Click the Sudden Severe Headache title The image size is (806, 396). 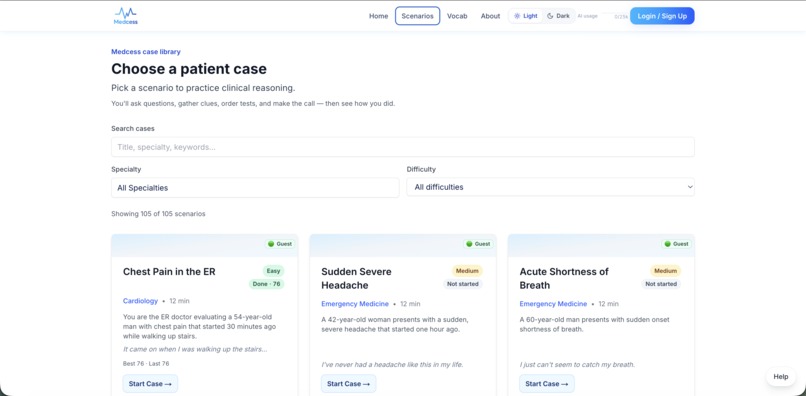tap(356, 278)
